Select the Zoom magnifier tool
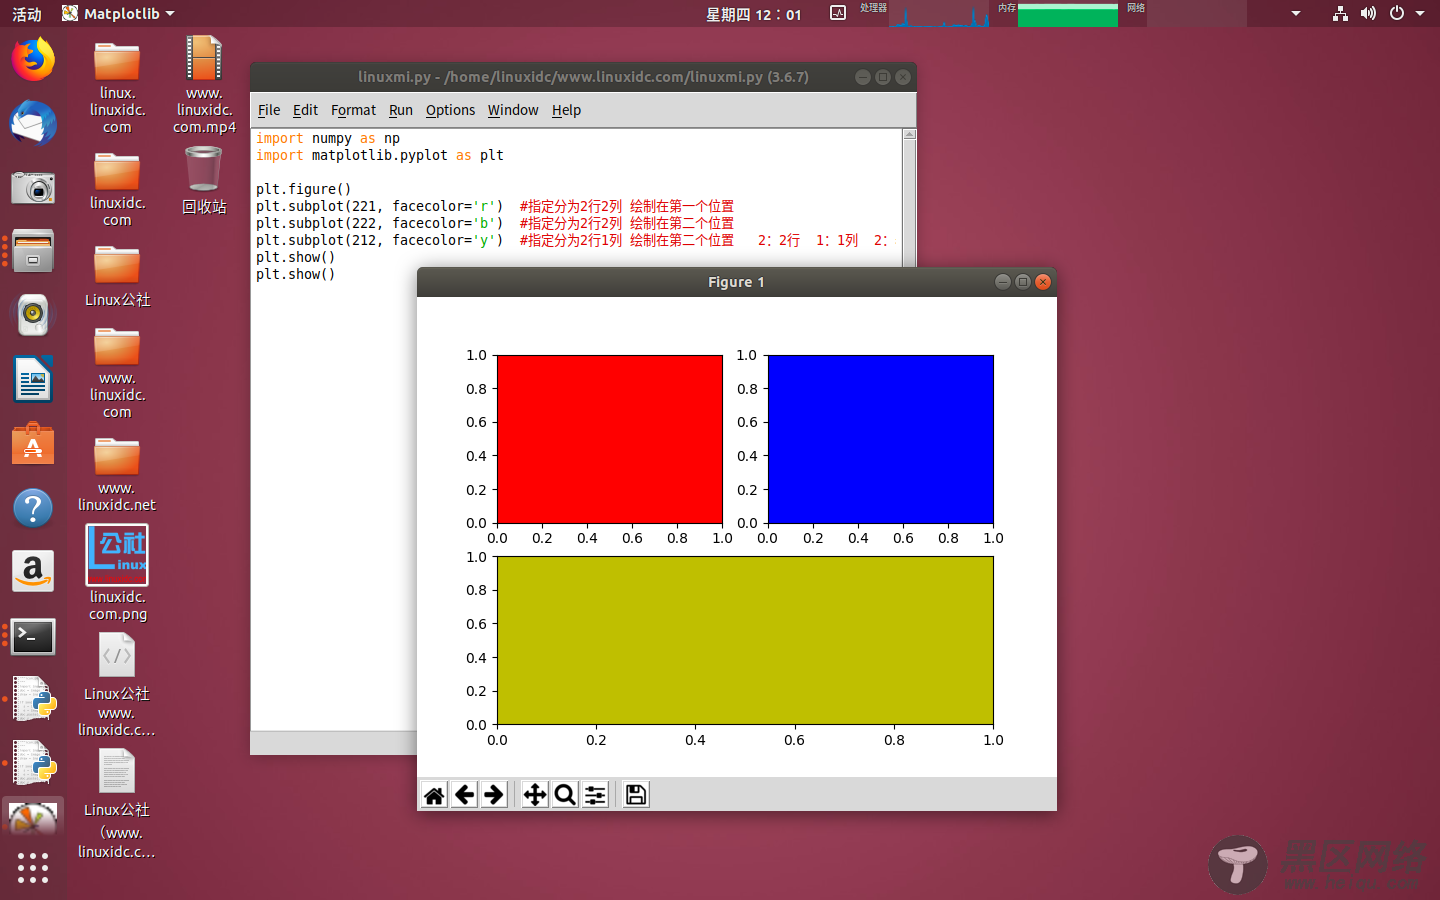Viewport: 1440px width, 900px height. [x=565, y=795]
